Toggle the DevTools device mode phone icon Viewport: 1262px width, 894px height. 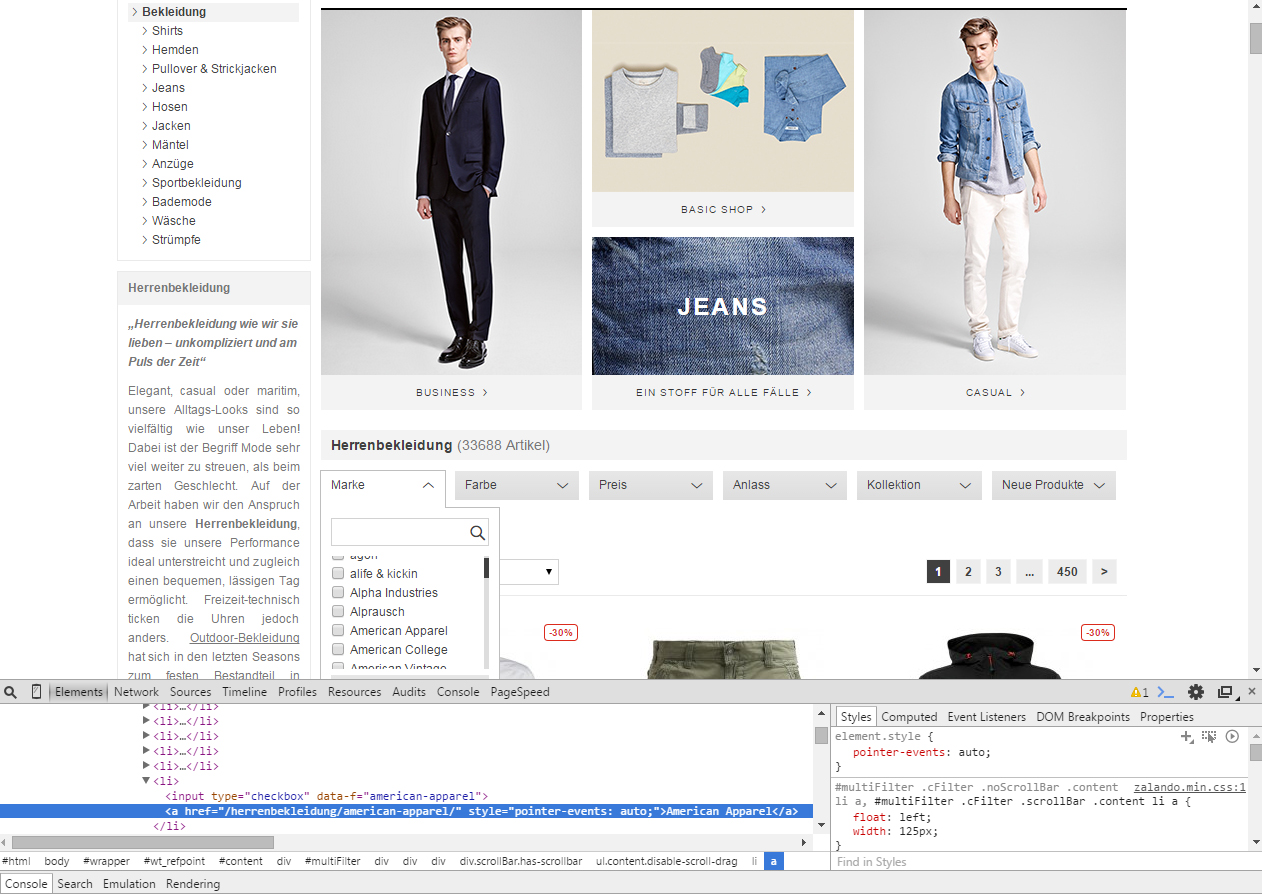[37, 692]
